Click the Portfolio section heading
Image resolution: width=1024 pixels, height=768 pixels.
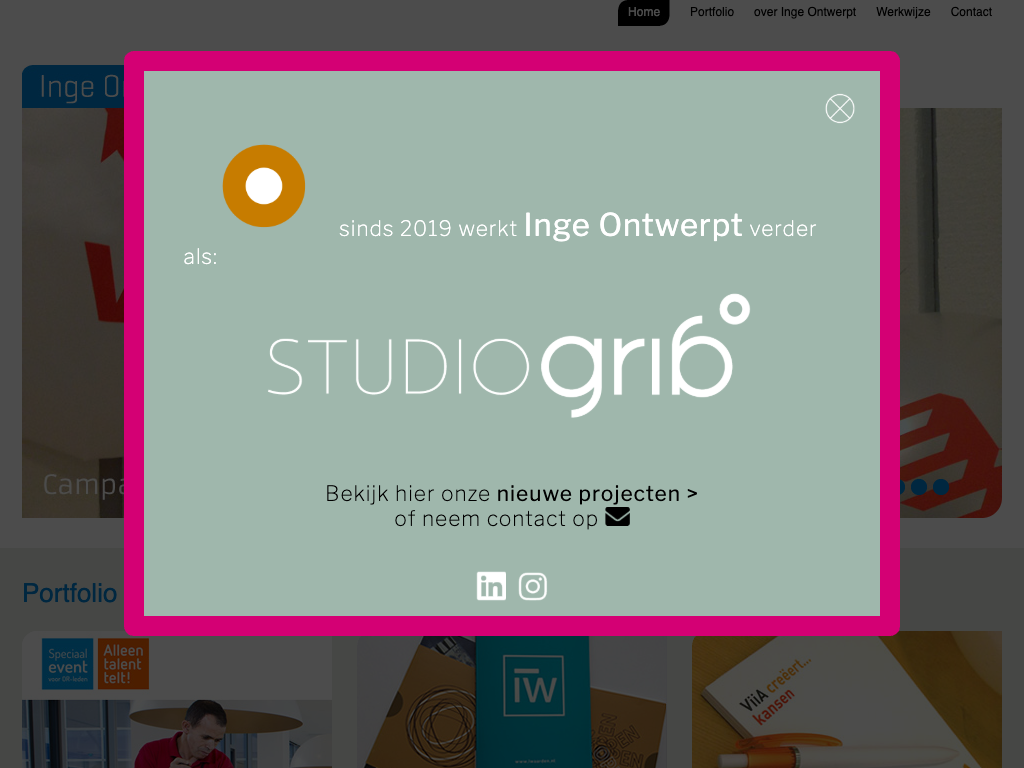(x=70, y=593)
